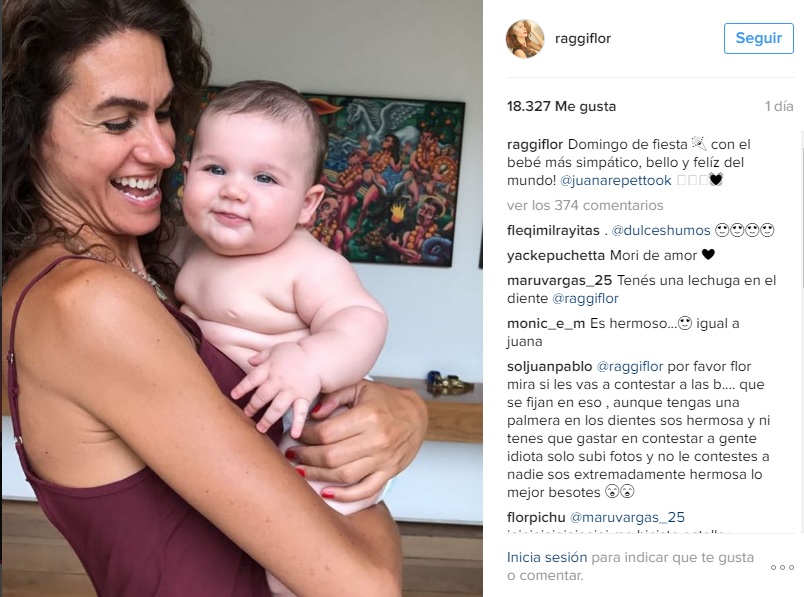Click the Inicia sesión login link

547,558
